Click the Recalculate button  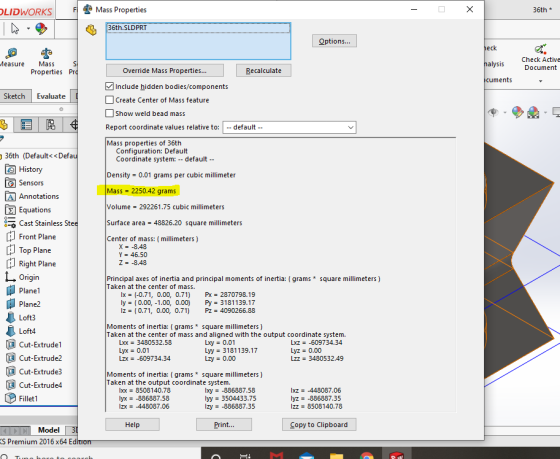pyautogui.click(x=264, y=70)
